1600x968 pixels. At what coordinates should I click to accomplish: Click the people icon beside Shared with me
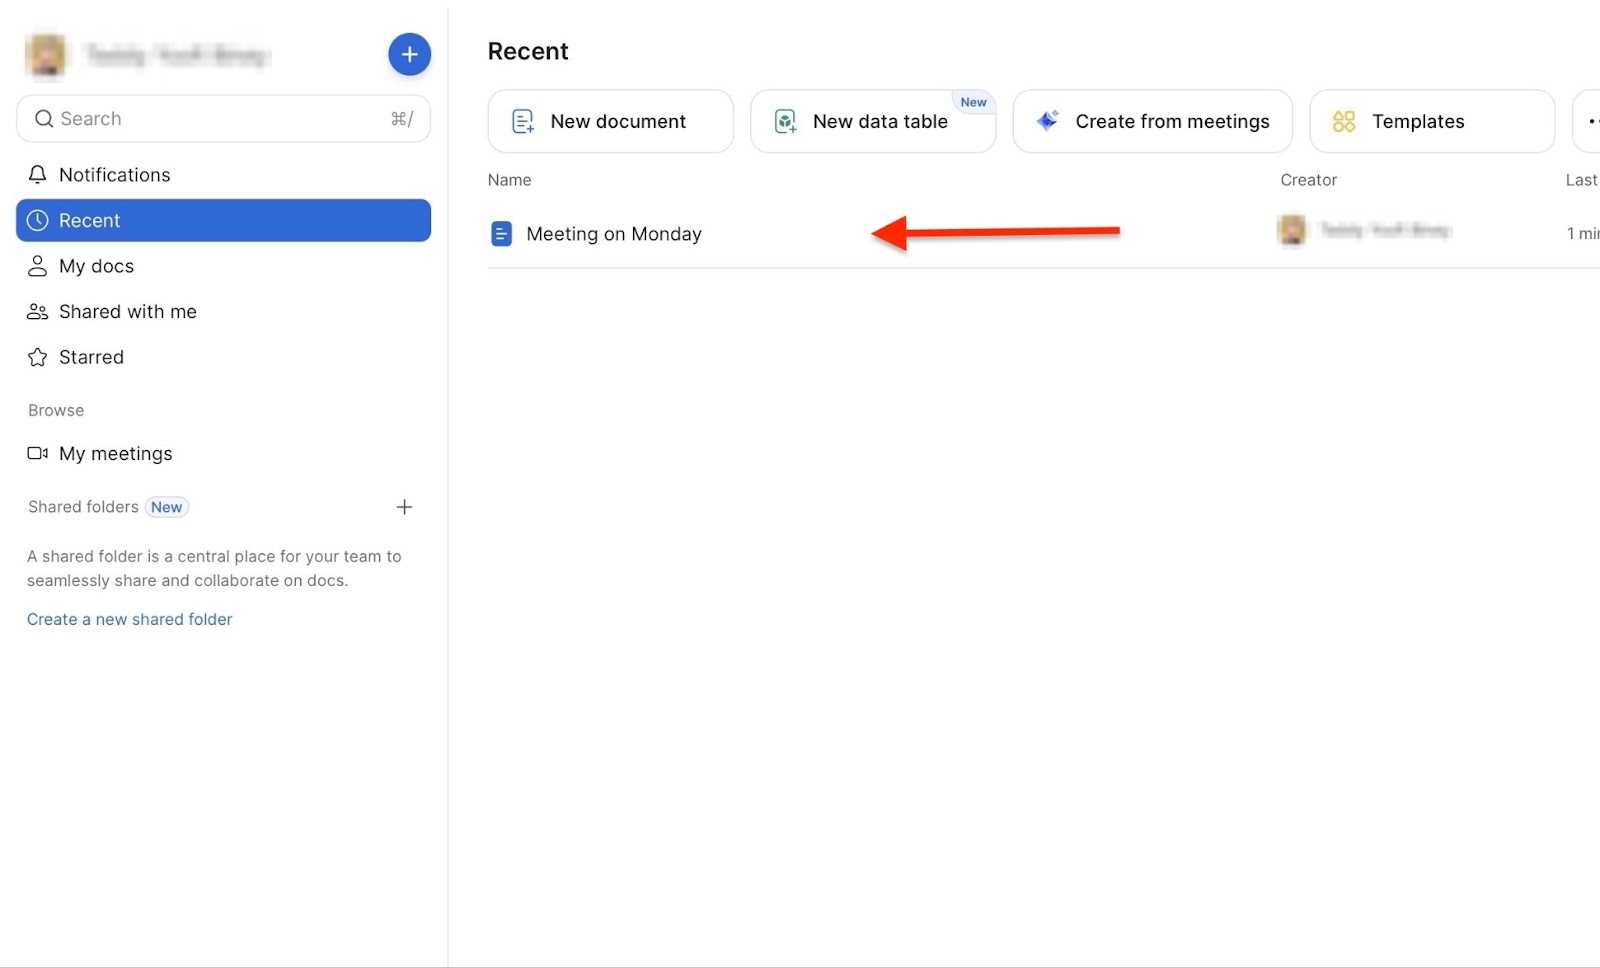coord(38,312)
